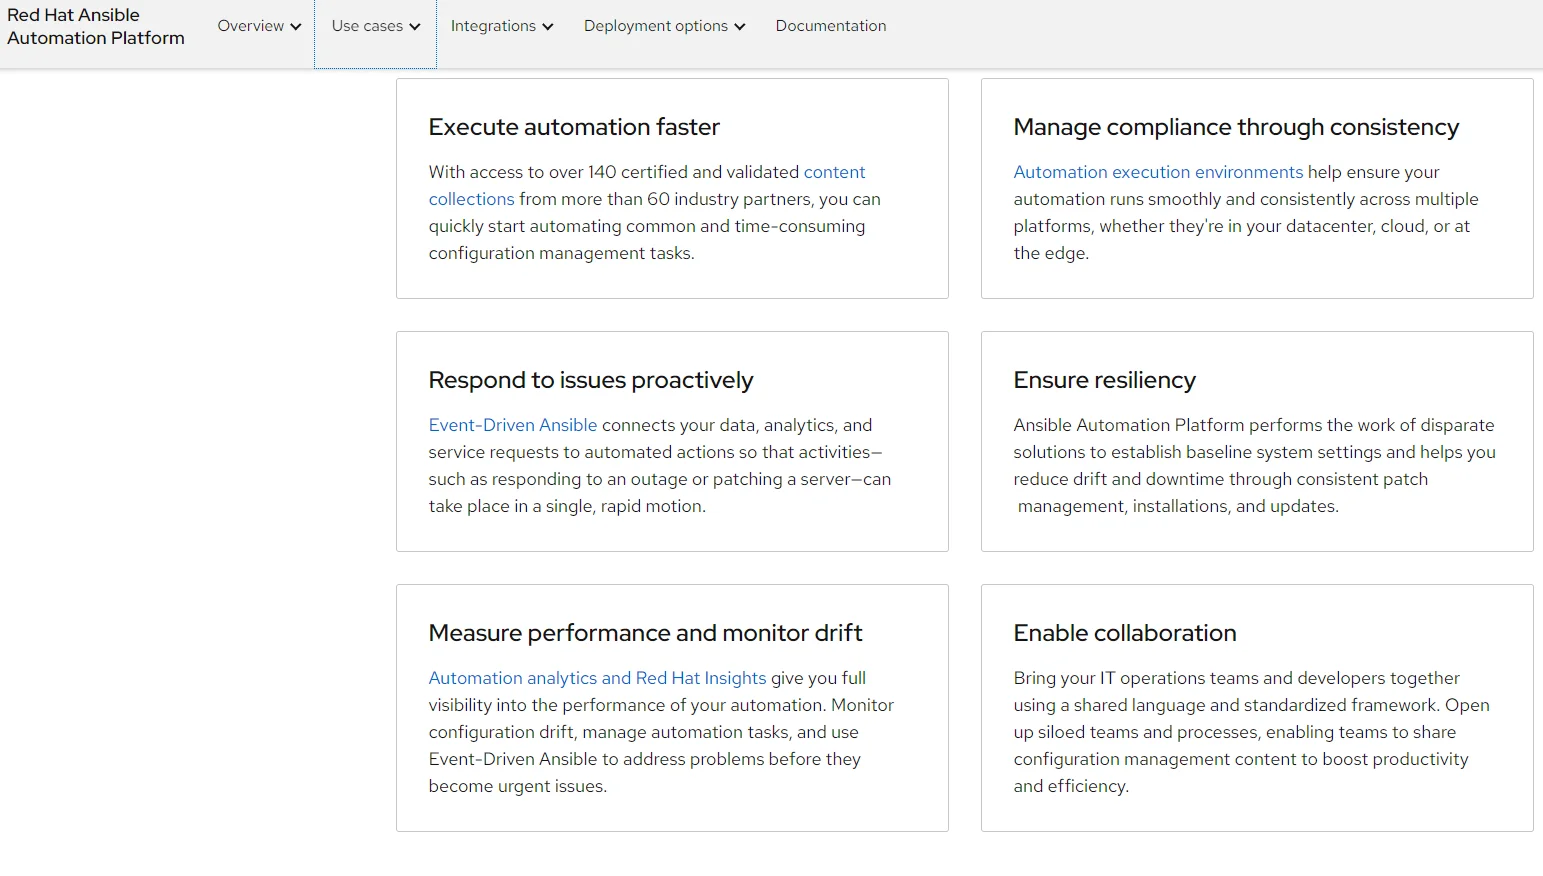This screenshot has height=876, width=1543.
Task: Click the Overview menu chevron arrow
Action: point(296,27)
